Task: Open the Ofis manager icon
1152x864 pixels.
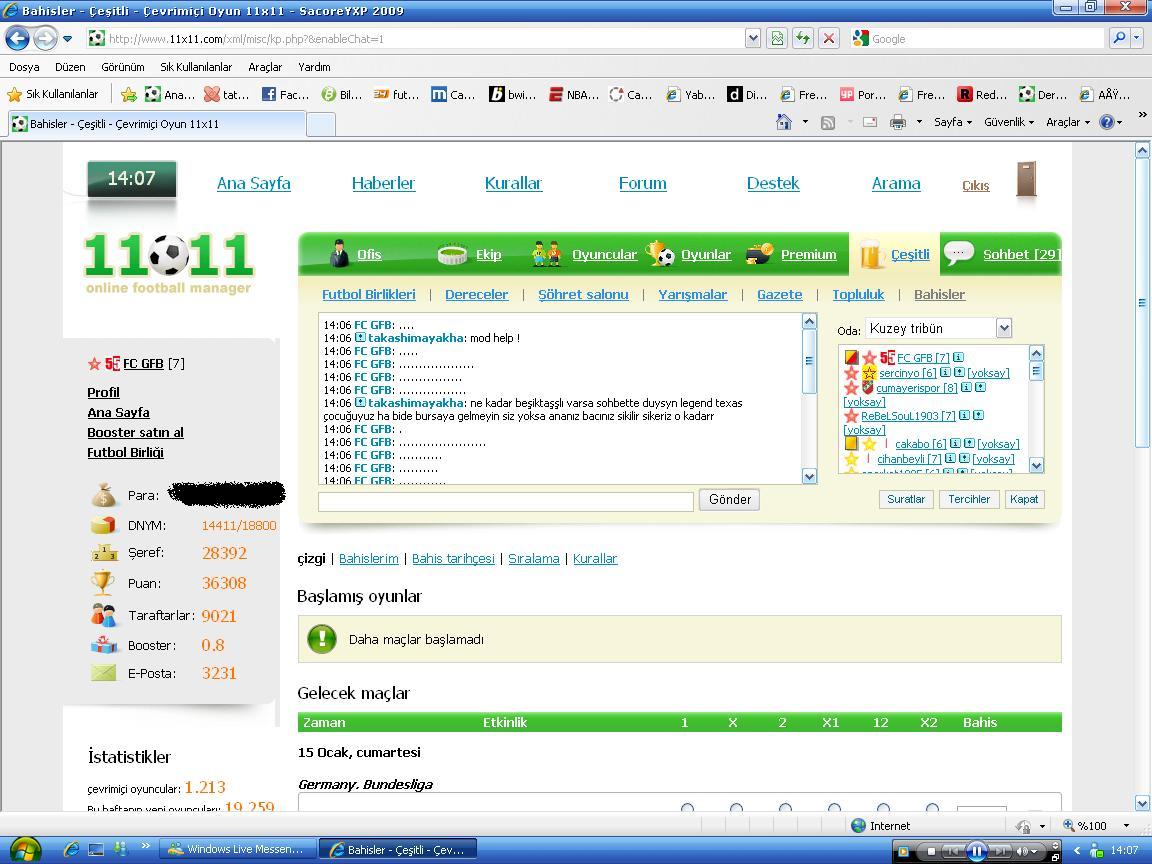Action: click(339, 254)
